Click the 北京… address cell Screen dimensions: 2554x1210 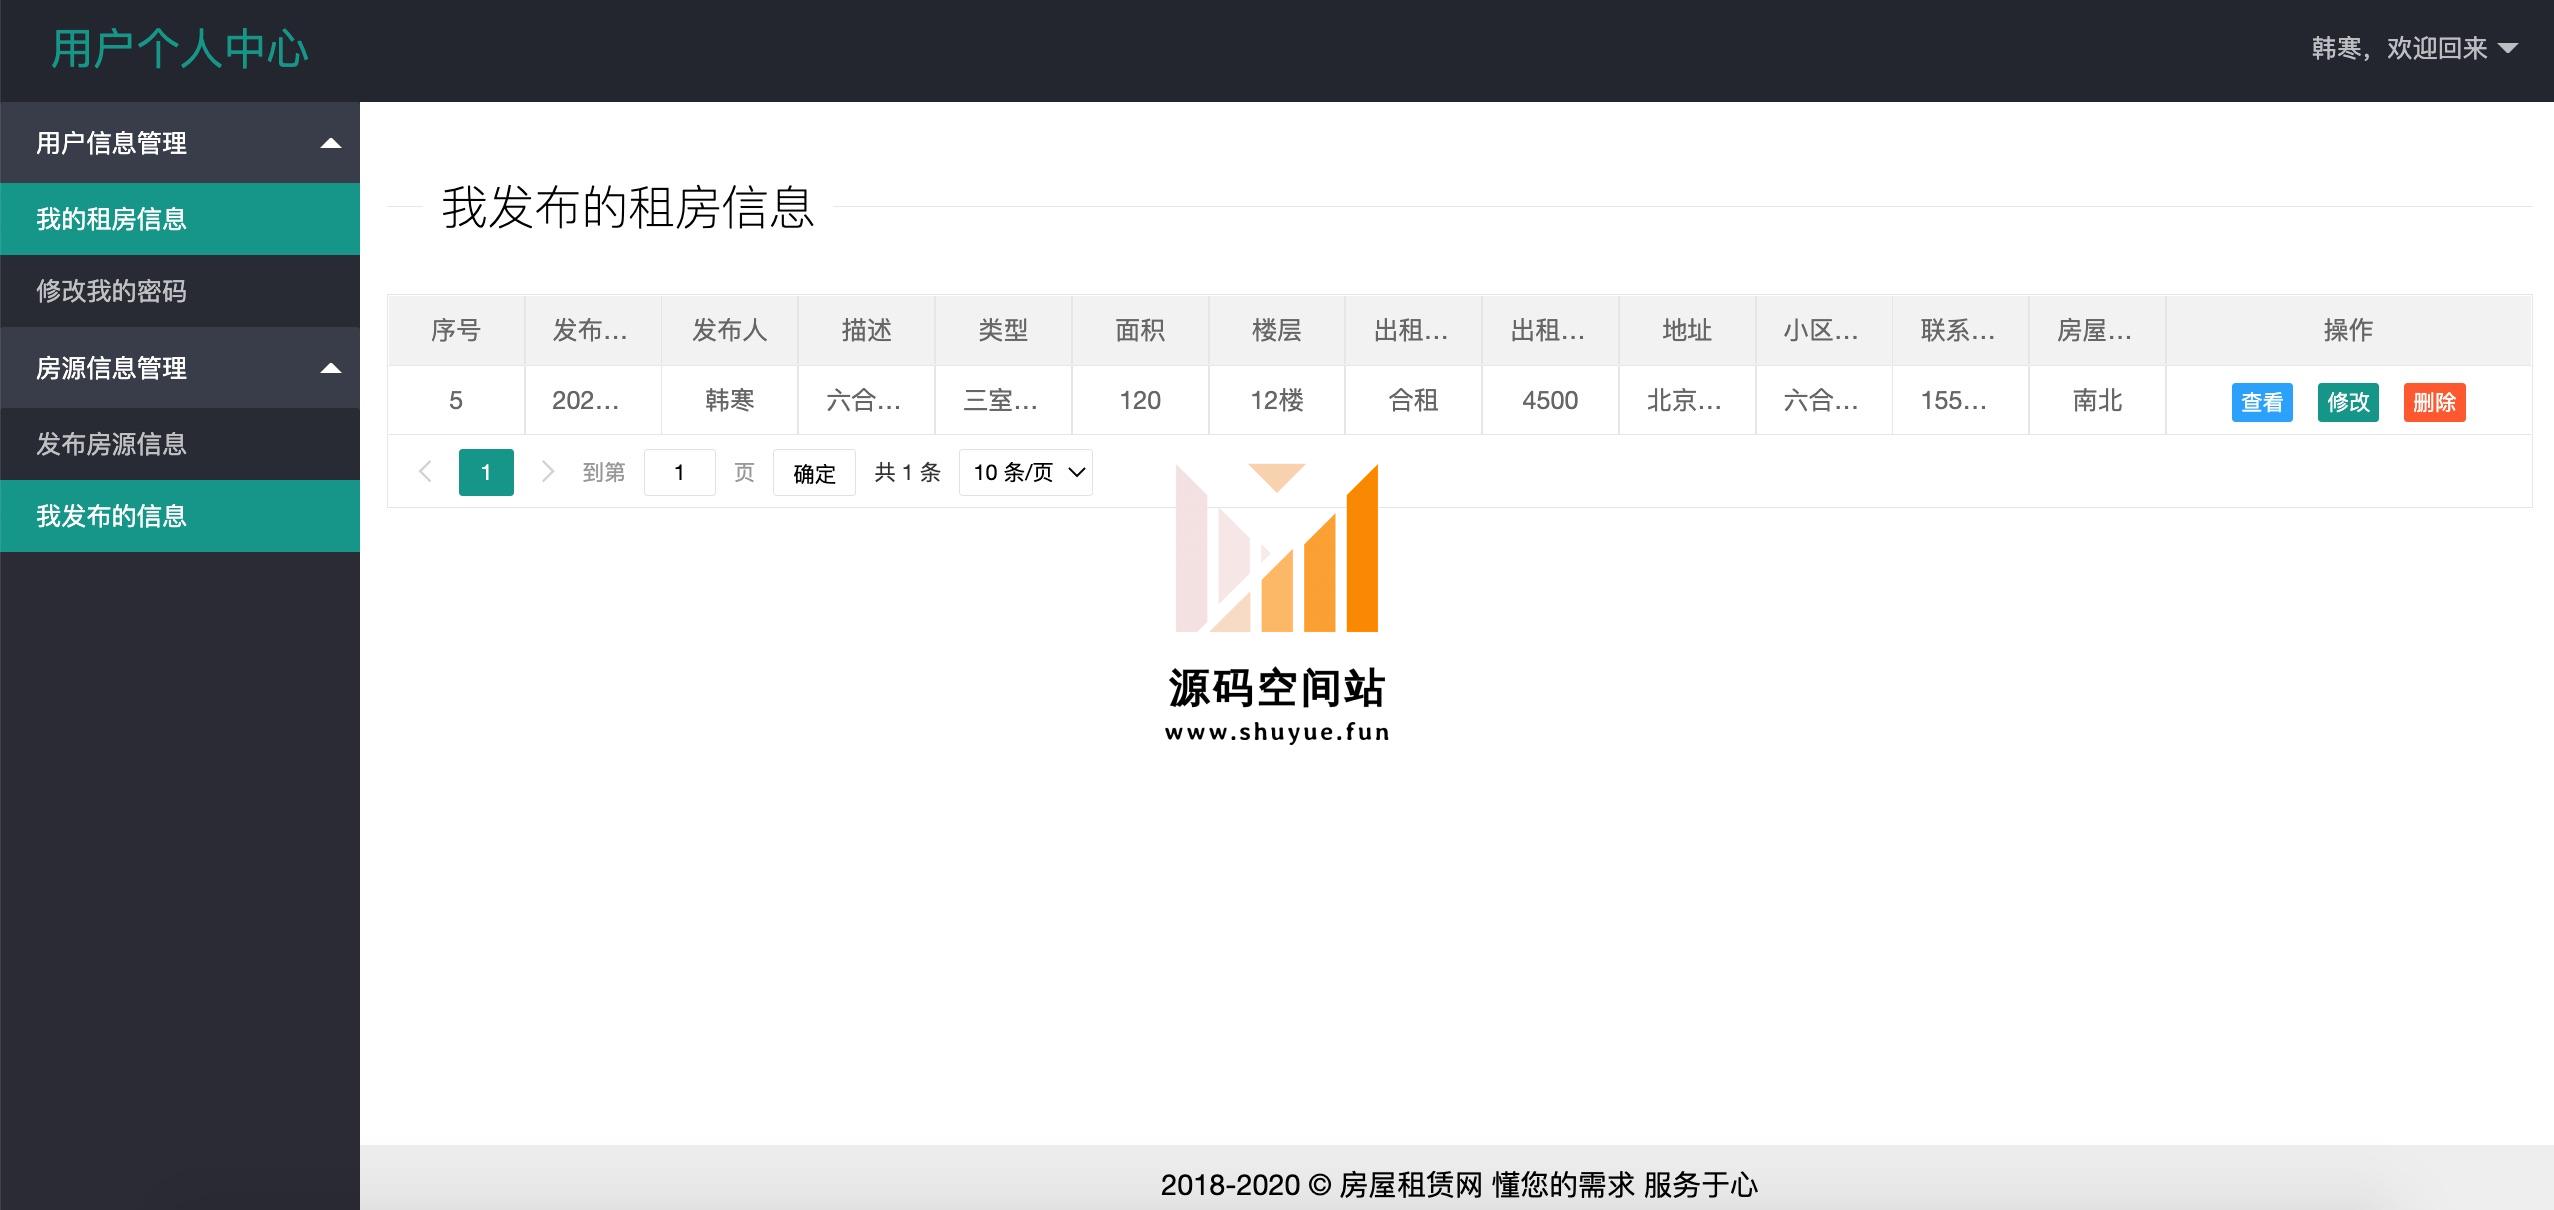coord(1687,400)
